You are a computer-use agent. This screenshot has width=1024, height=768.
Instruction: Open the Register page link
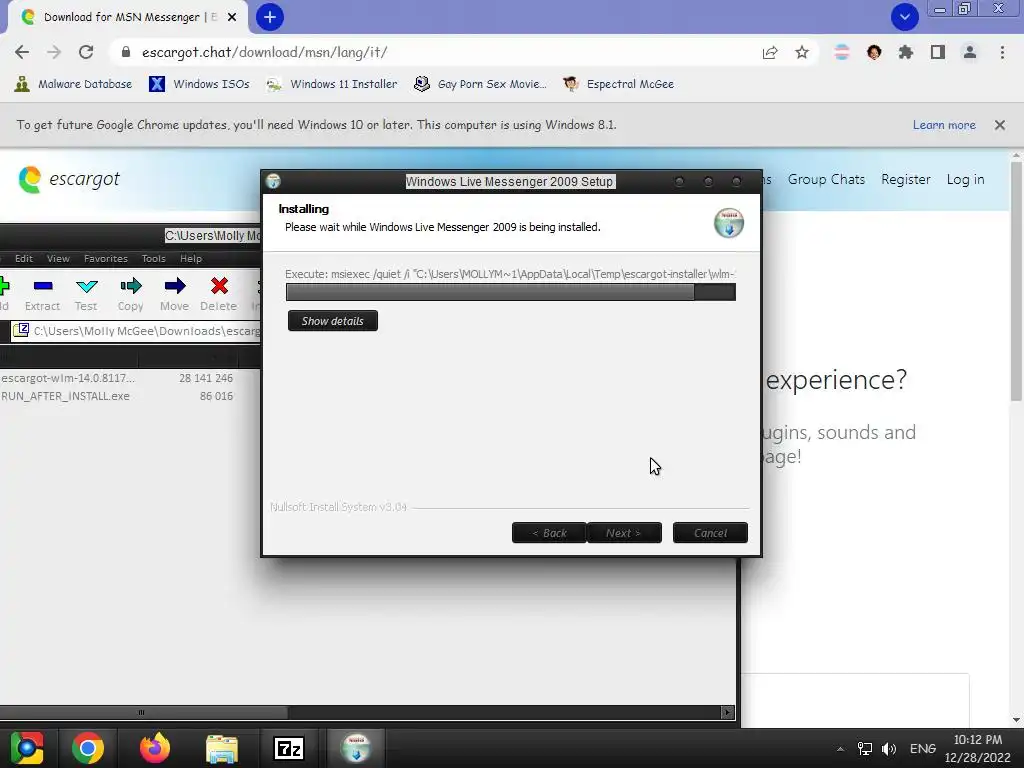tap(906, 180)
